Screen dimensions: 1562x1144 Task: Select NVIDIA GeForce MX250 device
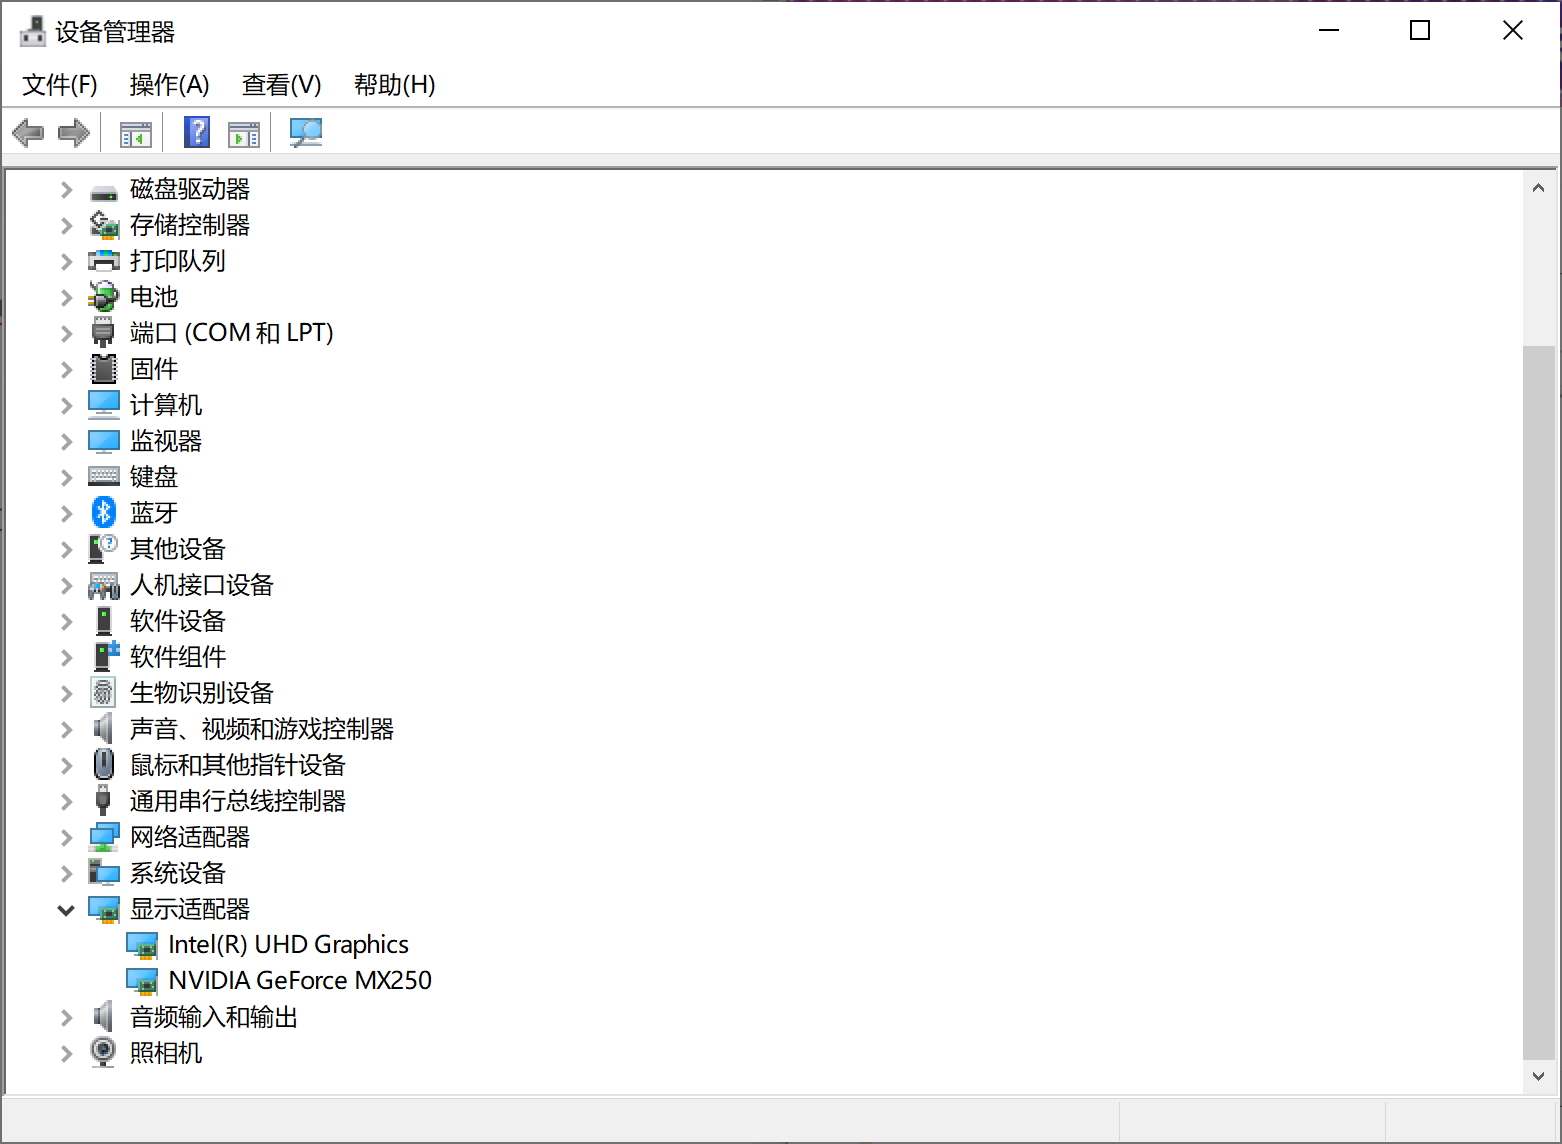point(299,980)
